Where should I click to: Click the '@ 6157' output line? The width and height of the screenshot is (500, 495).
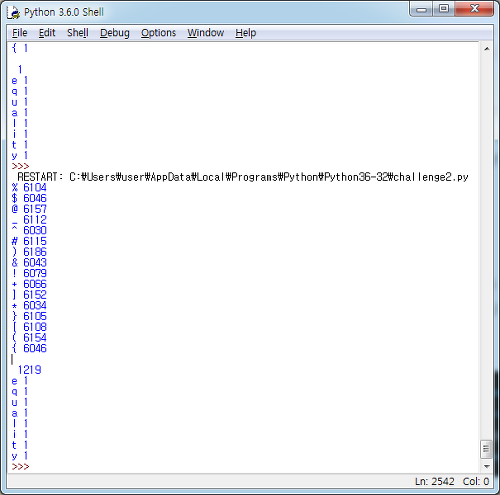click(x=29, y=209)
